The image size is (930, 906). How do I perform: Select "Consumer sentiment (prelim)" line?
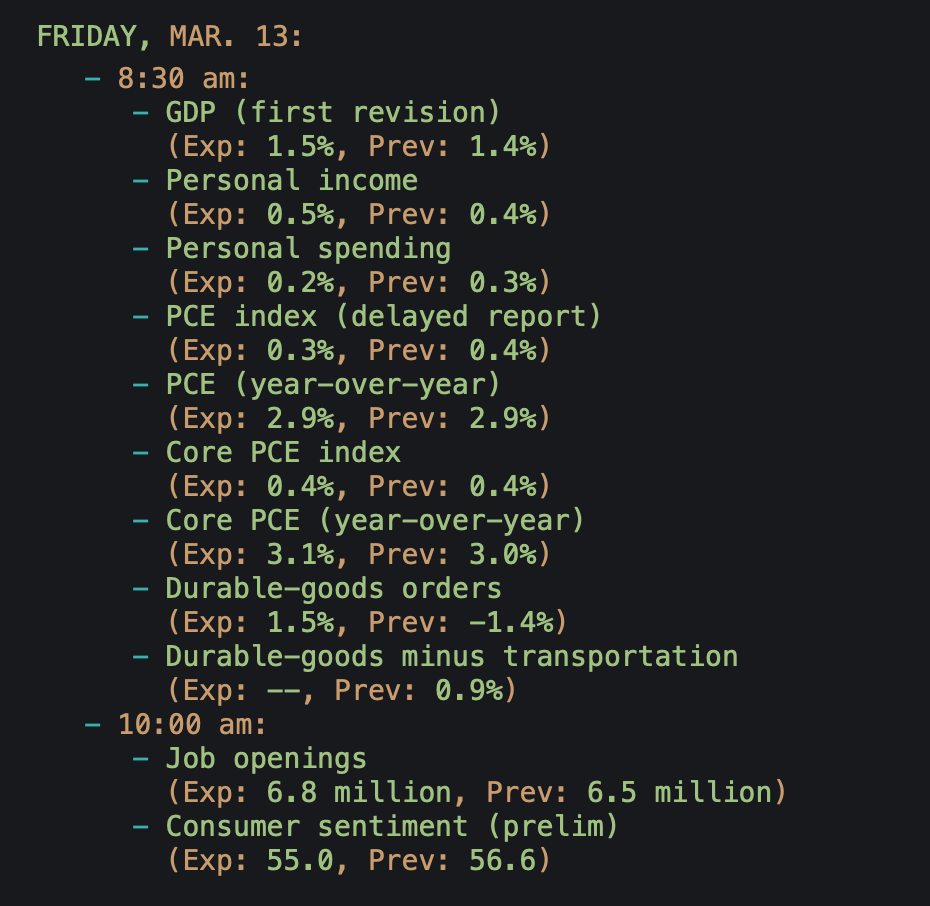point(391,826)
